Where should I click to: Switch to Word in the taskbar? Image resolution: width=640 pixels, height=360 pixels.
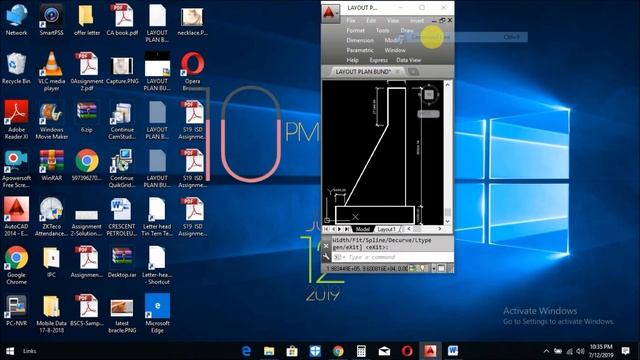(x=453, y=351)
